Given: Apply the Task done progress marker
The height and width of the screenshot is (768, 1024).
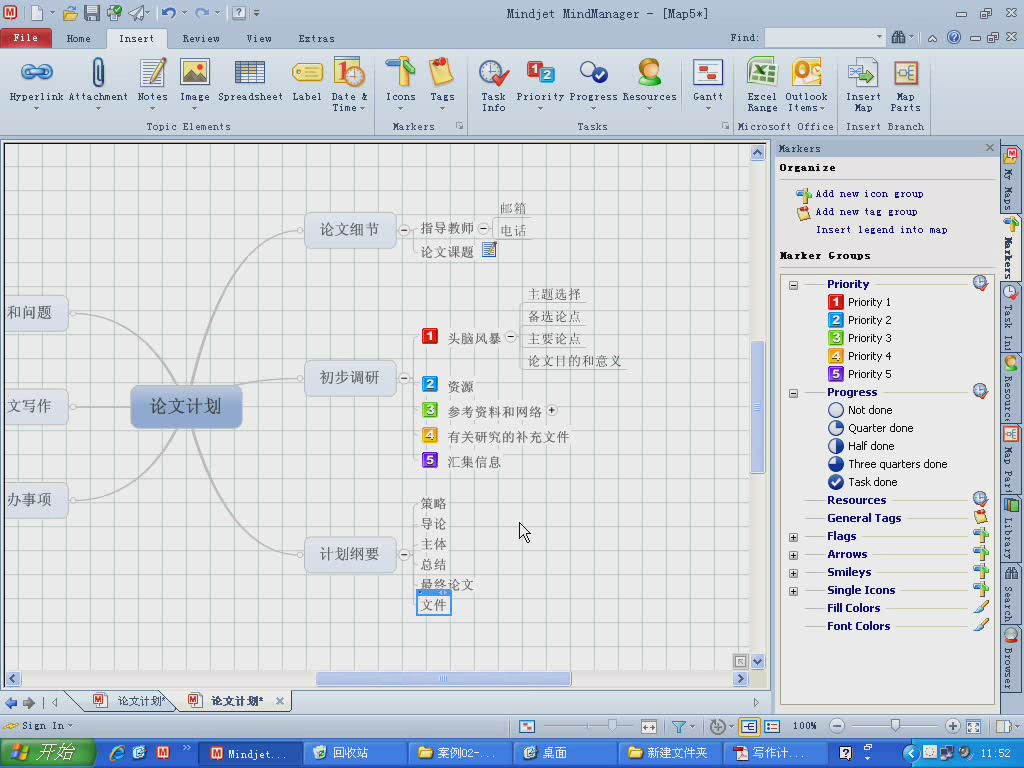Looking at the screenshot, I should pos(862,482).
